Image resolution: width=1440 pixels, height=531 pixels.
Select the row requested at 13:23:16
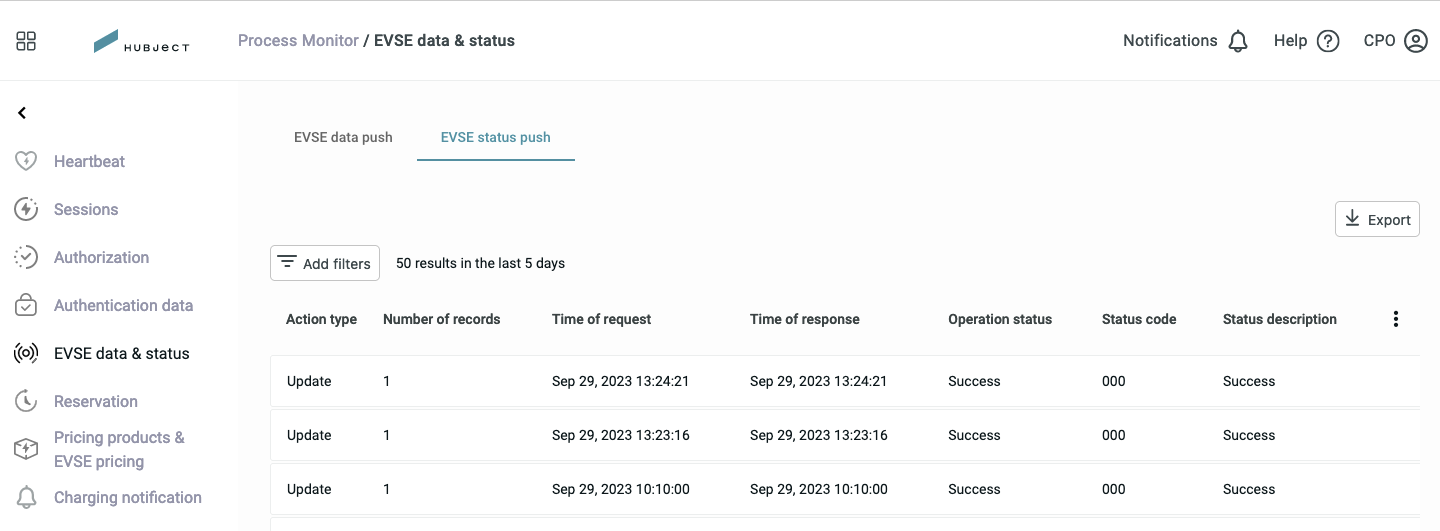coord(845,435)
